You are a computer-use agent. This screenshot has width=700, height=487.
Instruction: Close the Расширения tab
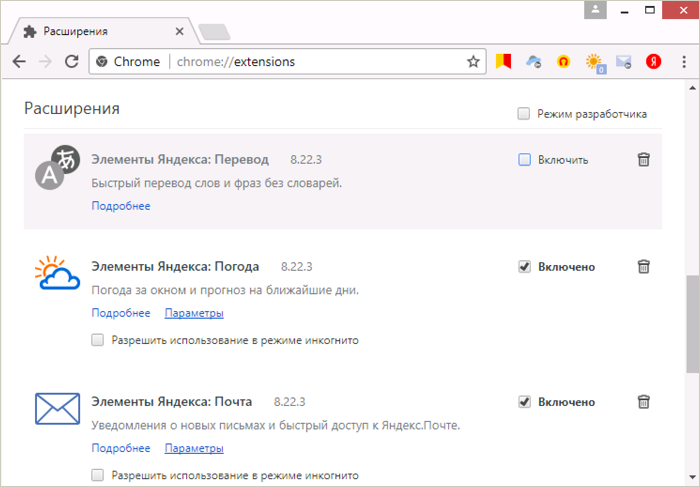(179, 31)
